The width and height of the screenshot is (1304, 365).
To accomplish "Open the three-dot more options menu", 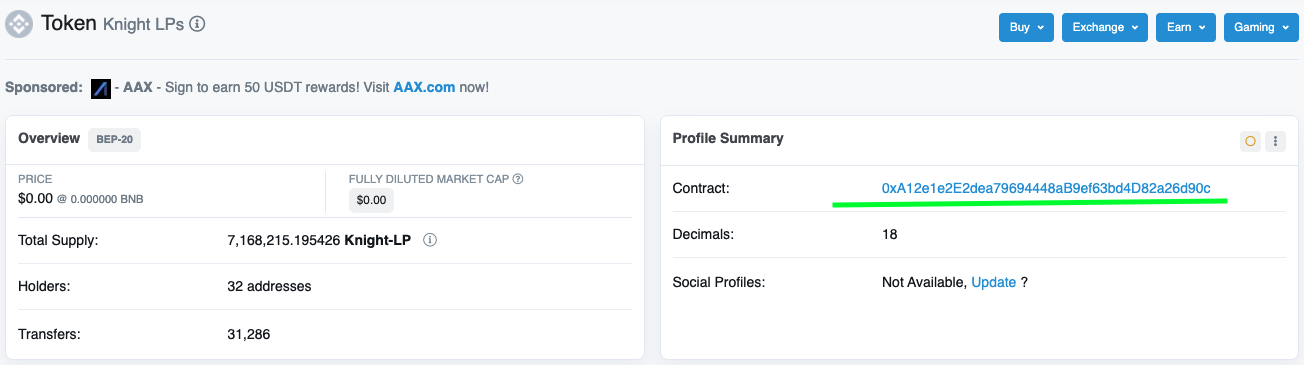I will pos(1275,141).
